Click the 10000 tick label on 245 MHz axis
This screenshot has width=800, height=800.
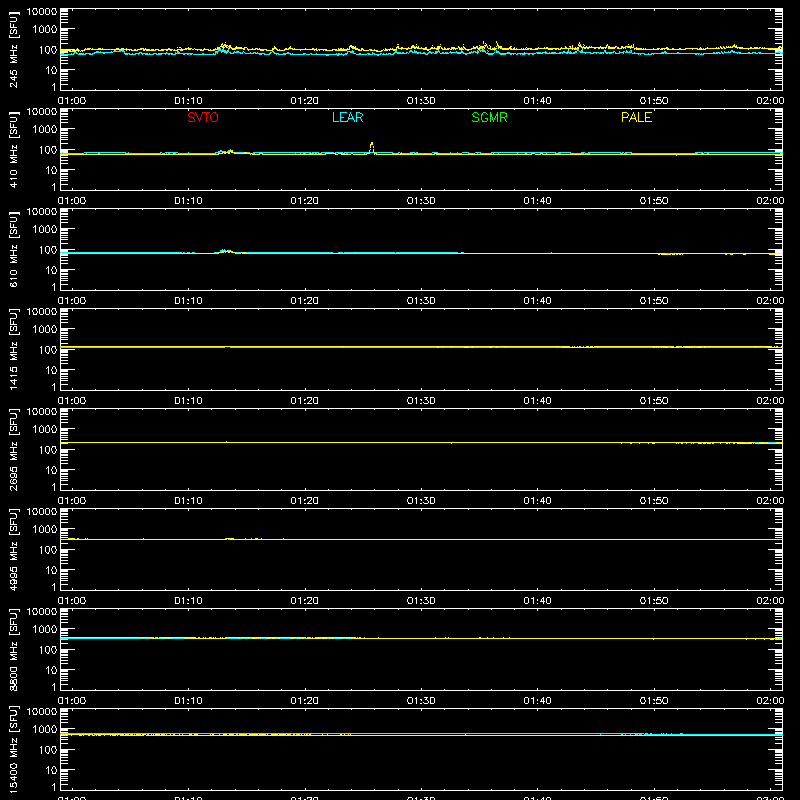click(x=42, y=12)
